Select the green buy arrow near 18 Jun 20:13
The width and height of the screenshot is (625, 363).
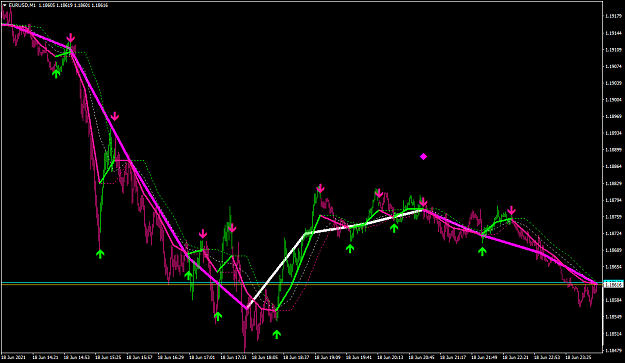394,228
